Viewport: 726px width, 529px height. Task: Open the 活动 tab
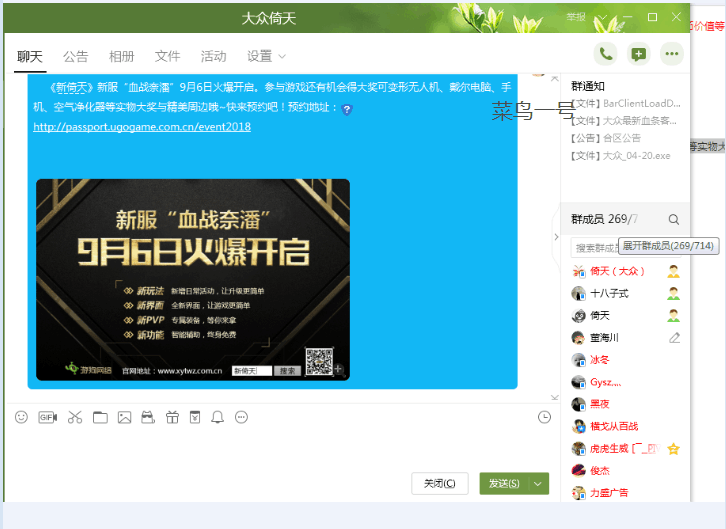213,56
